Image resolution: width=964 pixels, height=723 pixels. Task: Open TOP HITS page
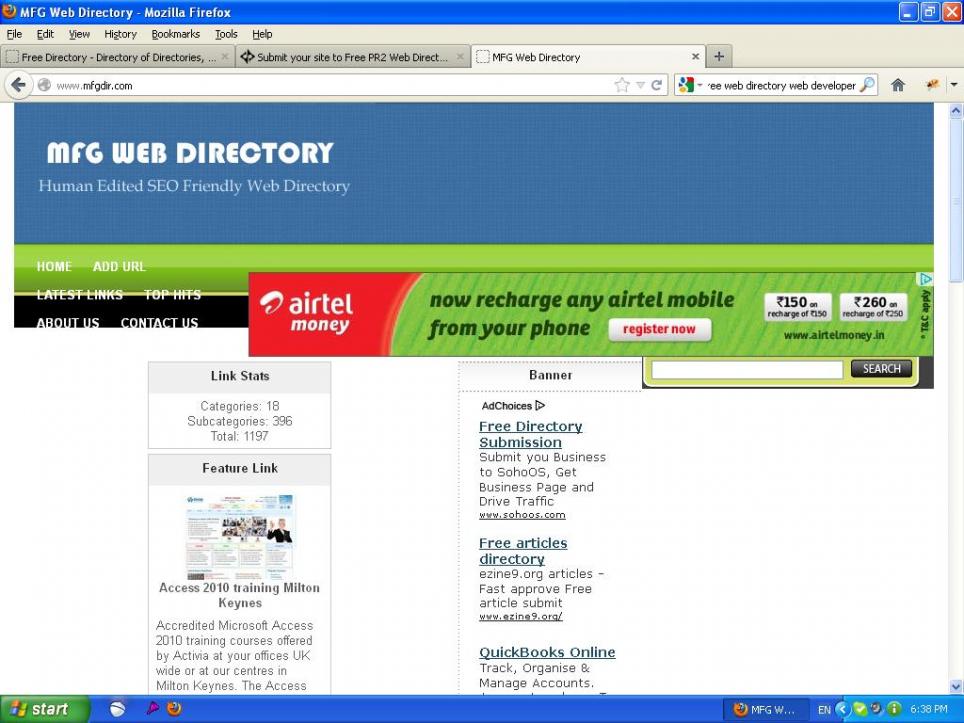point(173,294)
